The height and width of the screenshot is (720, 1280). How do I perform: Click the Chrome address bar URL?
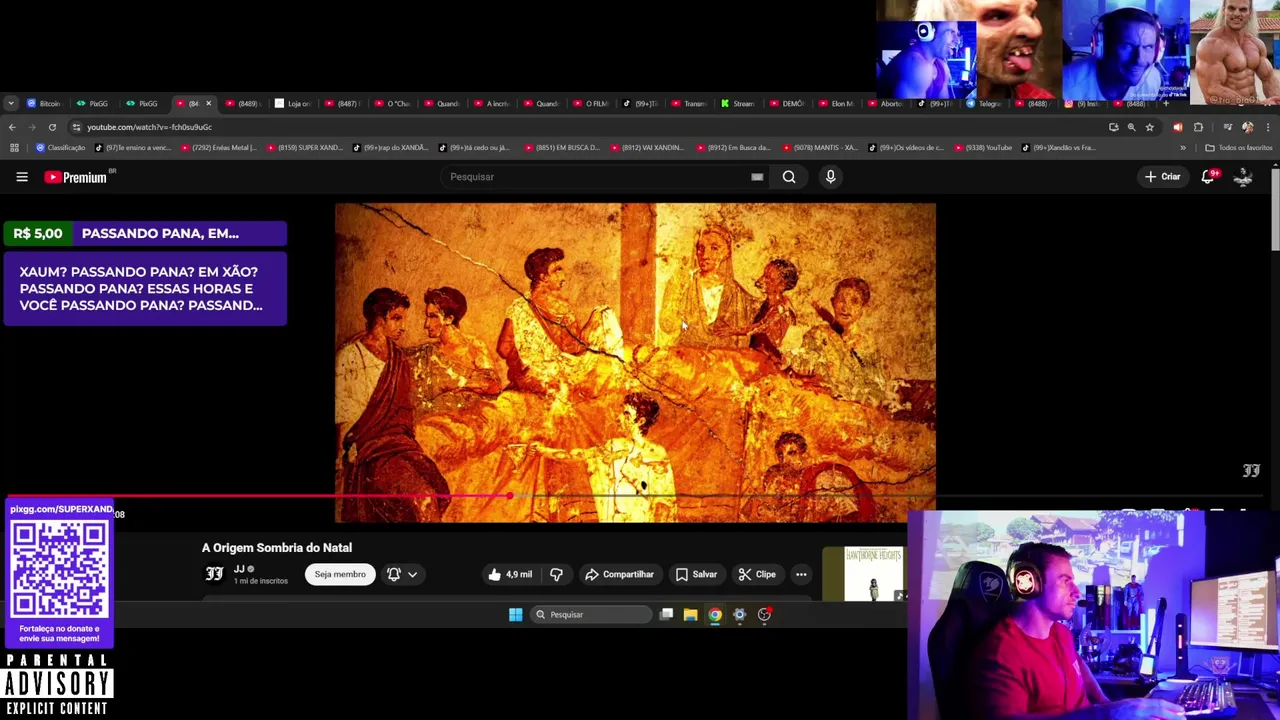(149, 127)
